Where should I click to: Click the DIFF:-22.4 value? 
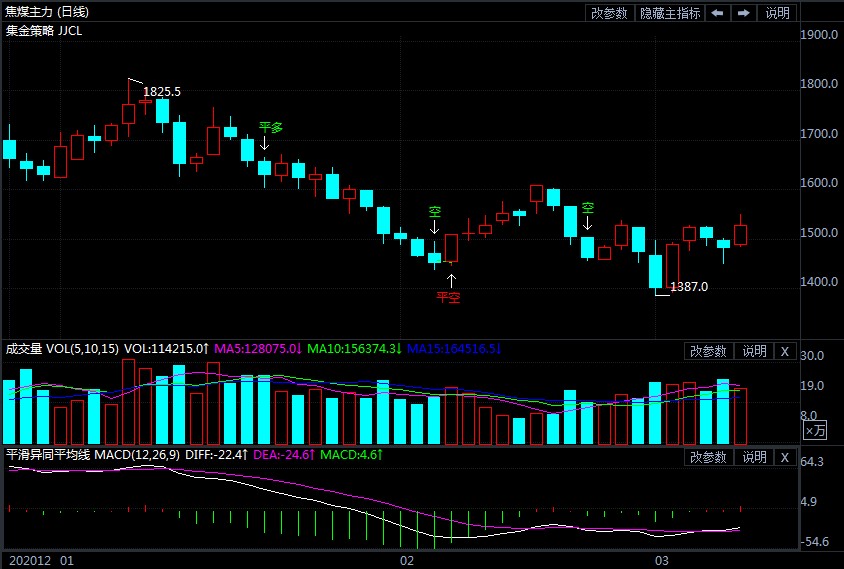click(216, 455)
